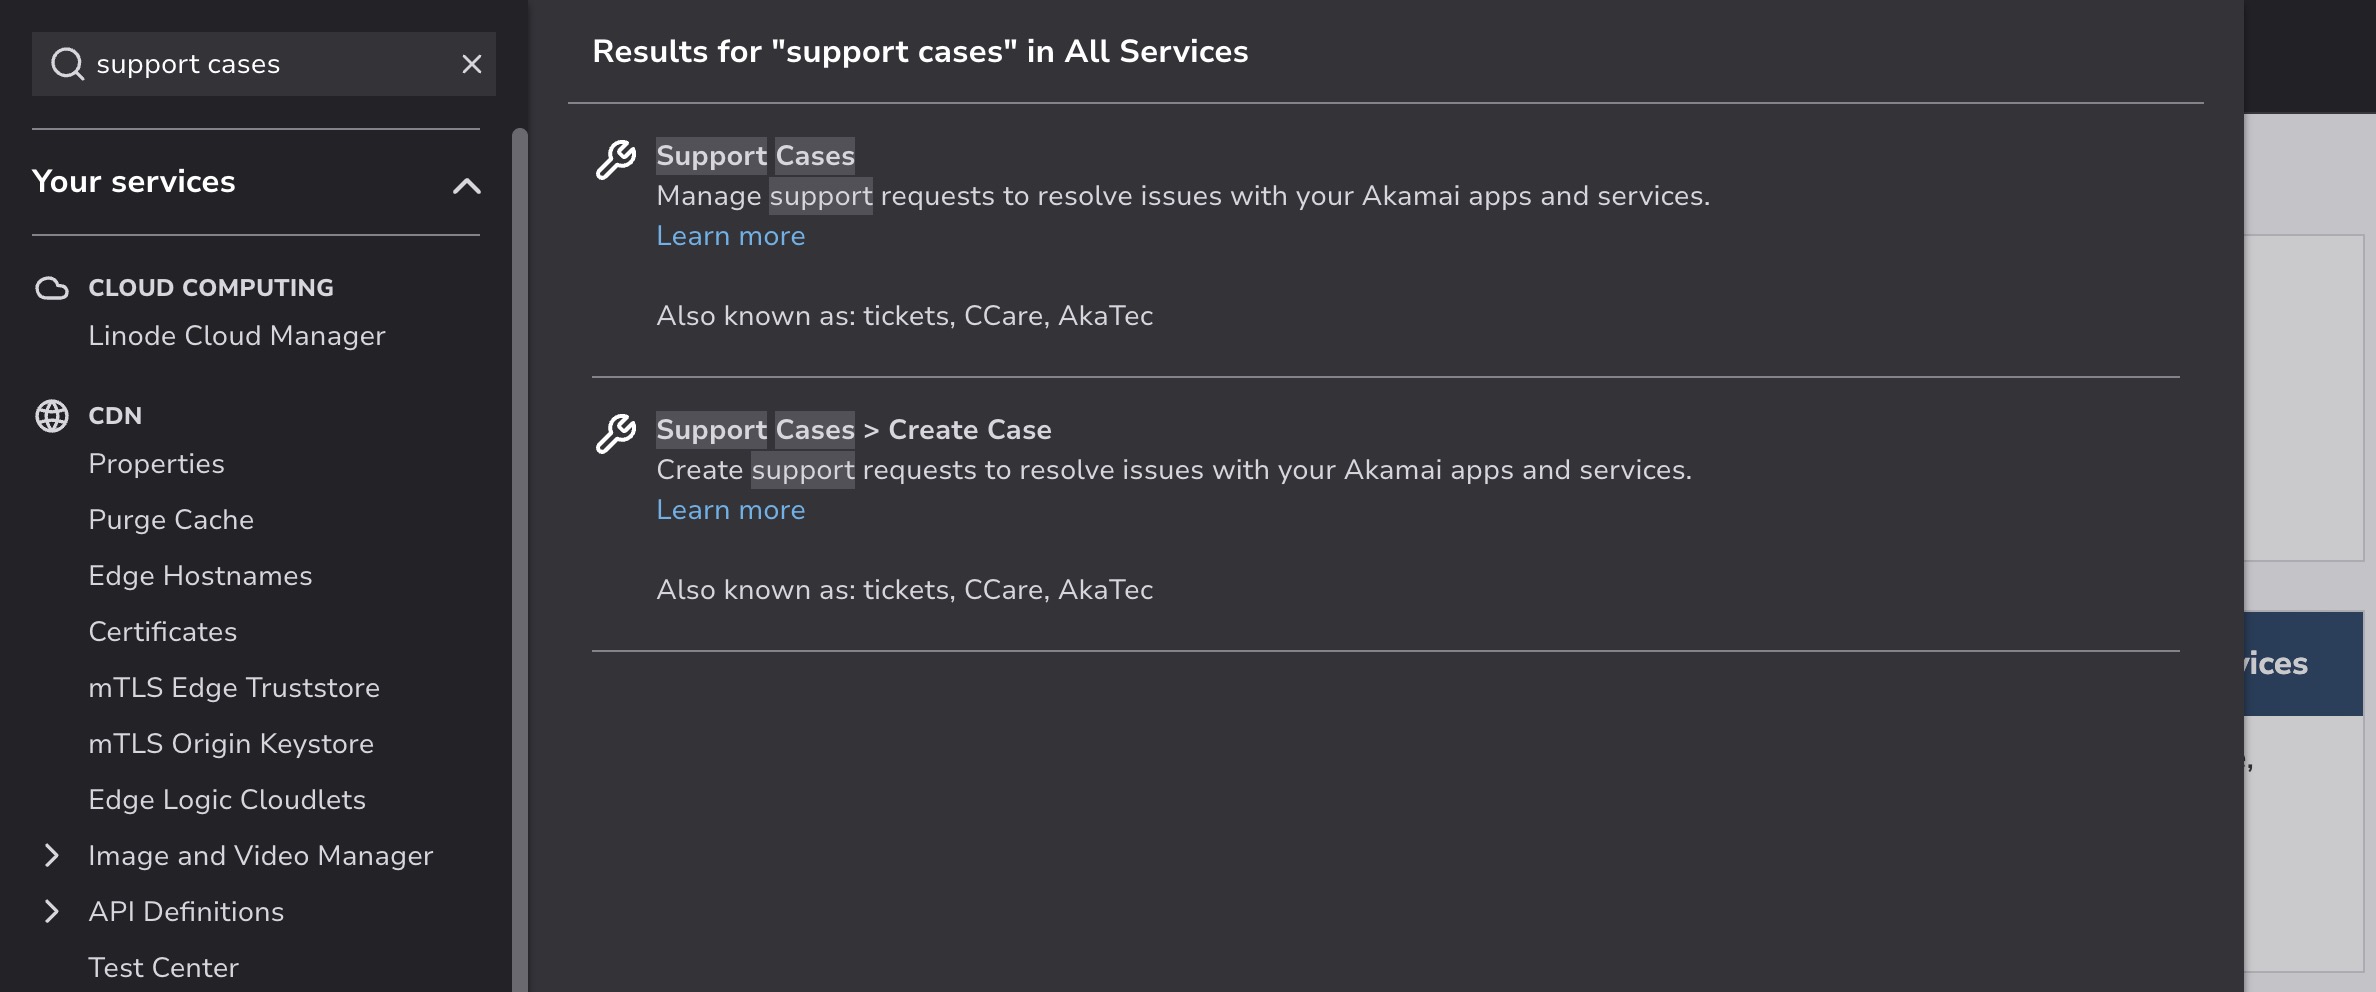Click the cloud icon beside CLOUD COMPUTING

(53, 288)
